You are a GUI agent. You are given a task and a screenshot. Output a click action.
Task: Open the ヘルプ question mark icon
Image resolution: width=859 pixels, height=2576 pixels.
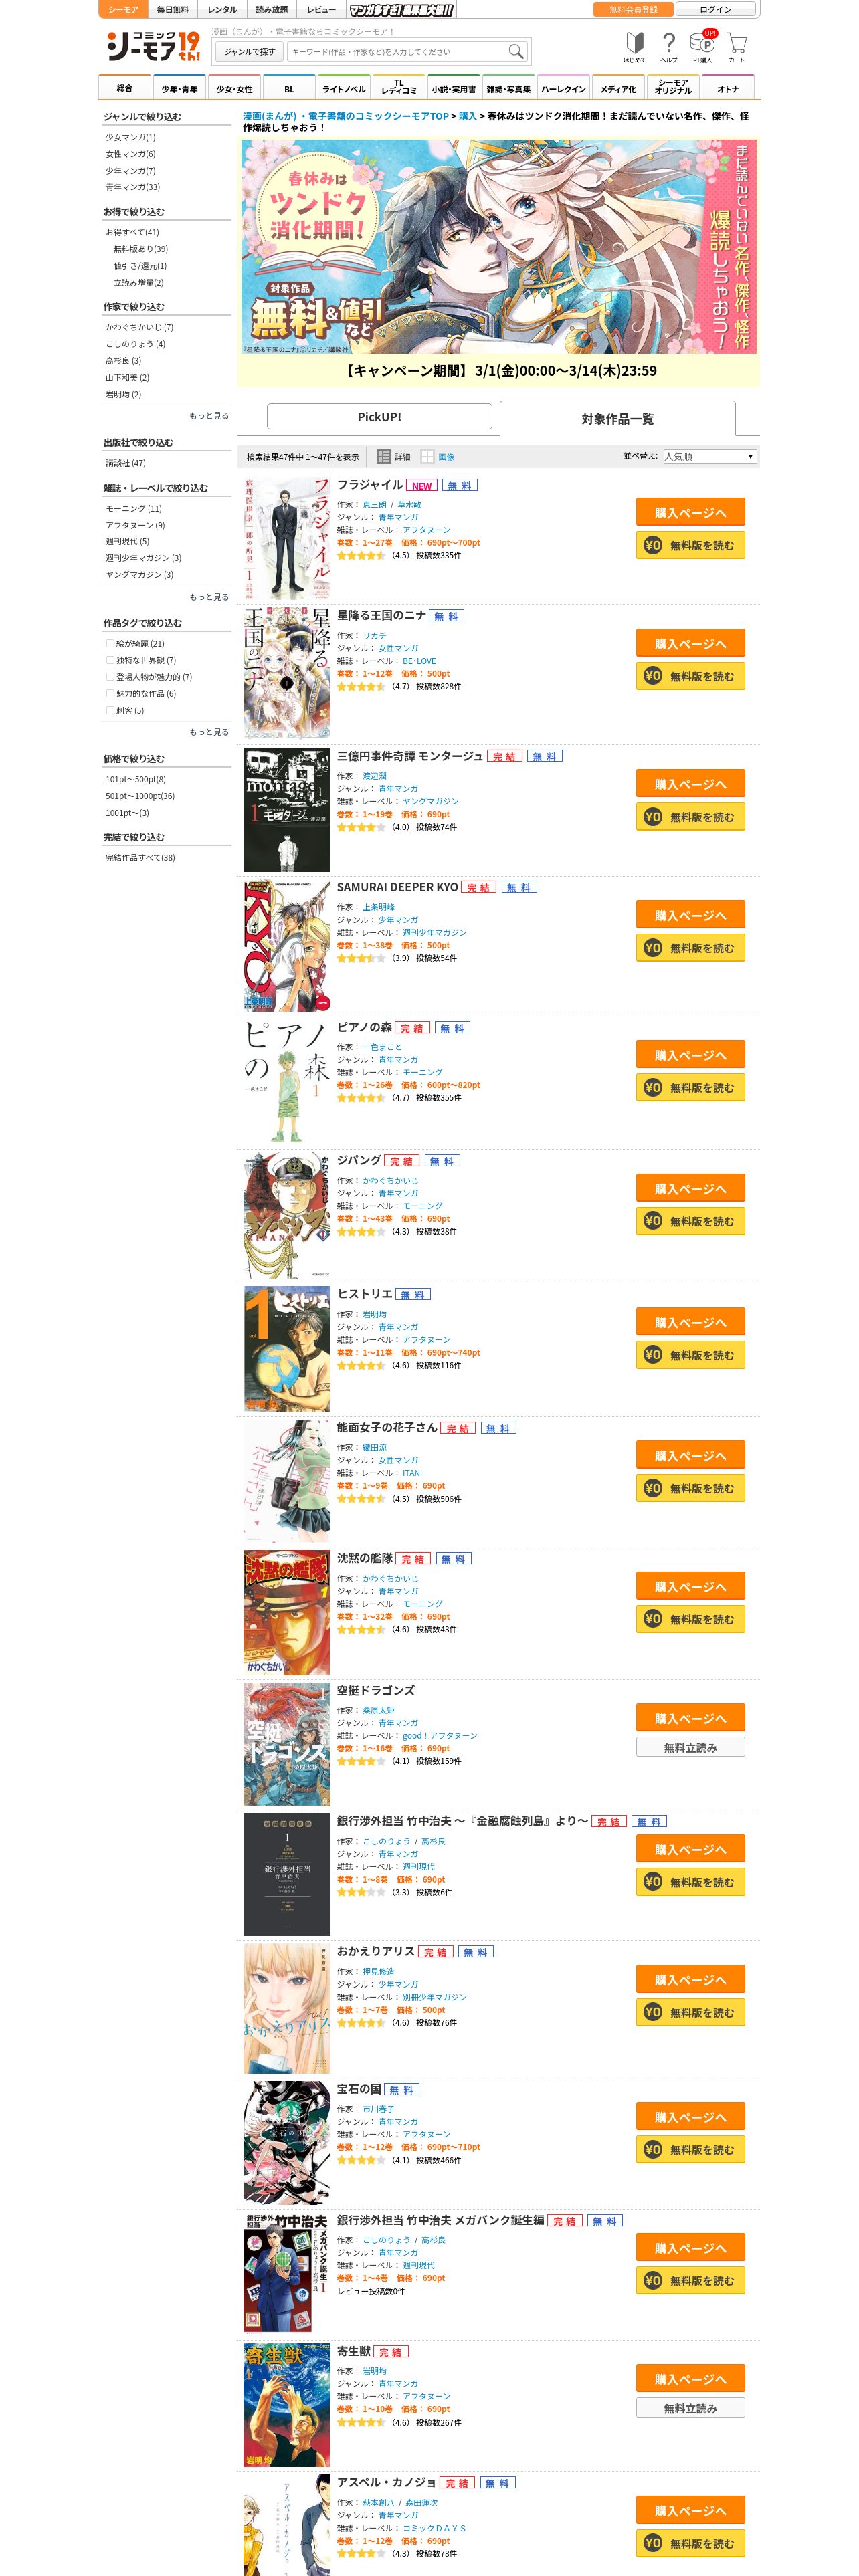pos(669,46)
